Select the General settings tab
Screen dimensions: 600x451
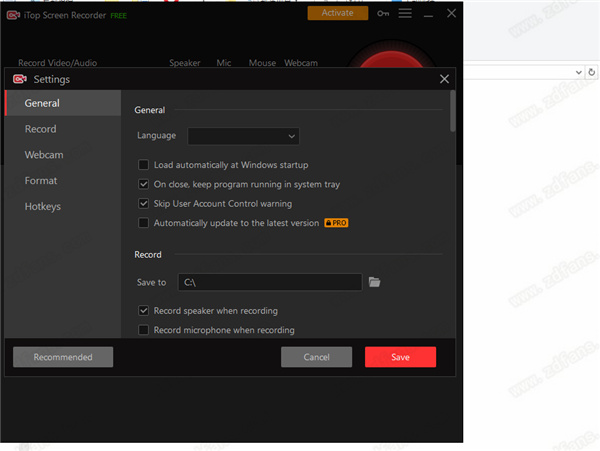point(63,103)
